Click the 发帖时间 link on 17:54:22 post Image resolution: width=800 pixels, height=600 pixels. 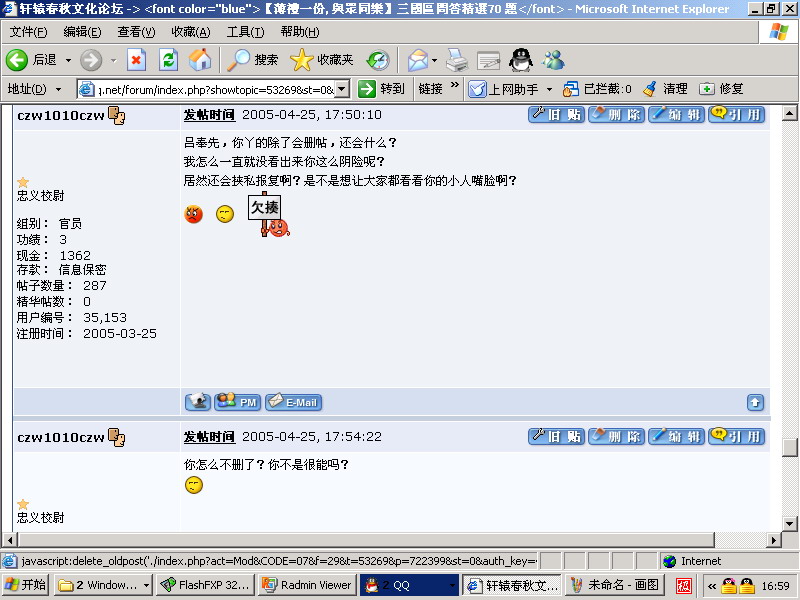(209, 437)
